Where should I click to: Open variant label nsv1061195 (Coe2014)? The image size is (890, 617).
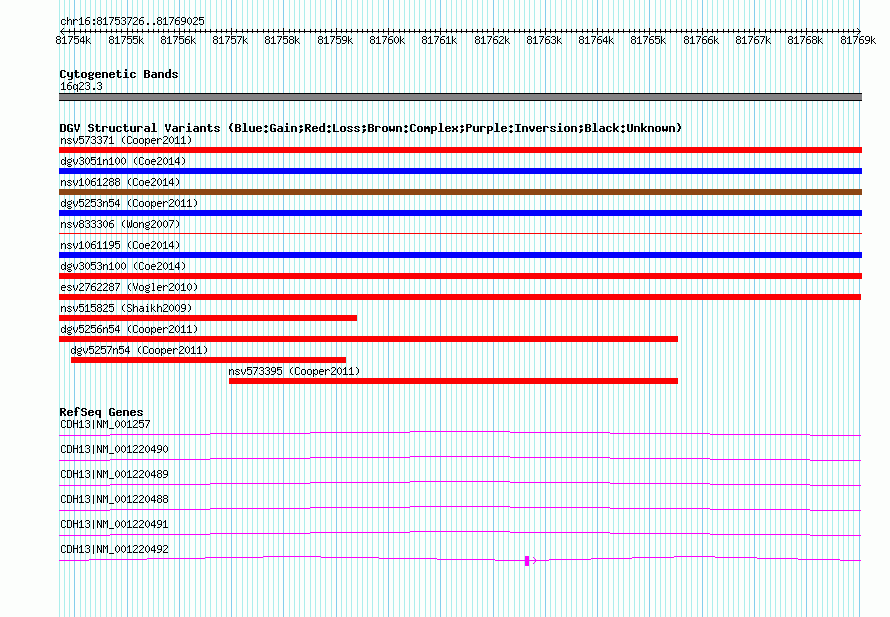click(x=120, y=245)
